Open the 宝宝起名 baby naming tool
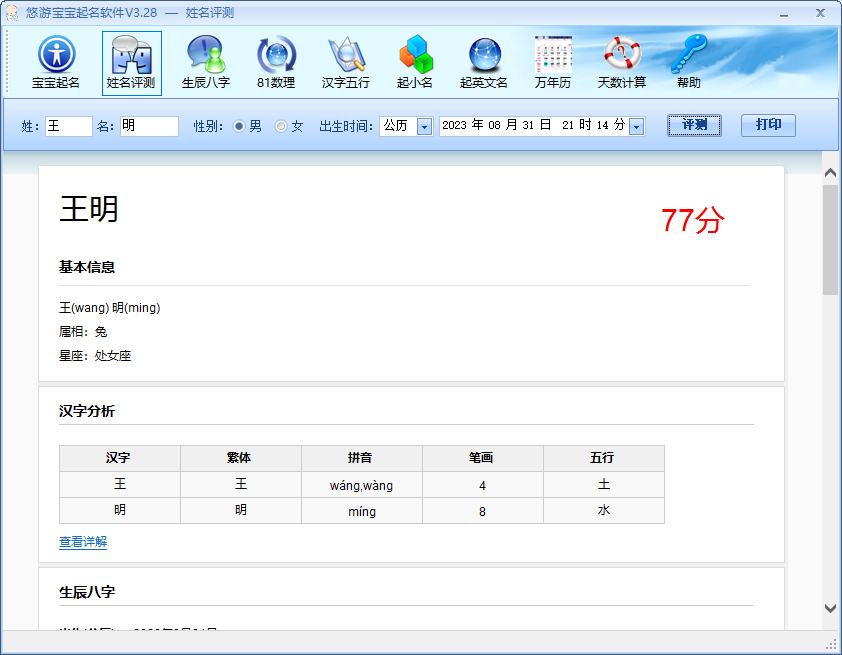This screenshot has height=655, width=842. [x=56, y=63]
